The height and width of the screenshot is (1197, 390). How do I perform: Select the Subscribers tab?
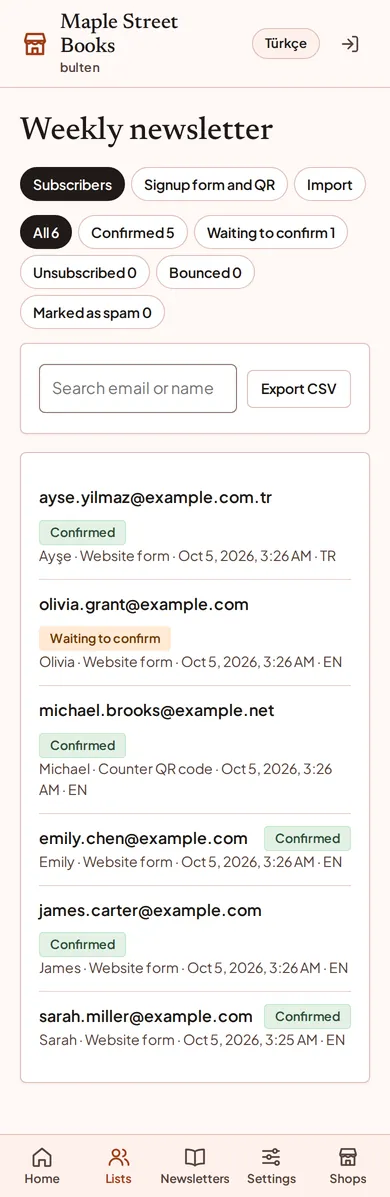[73, 184]
